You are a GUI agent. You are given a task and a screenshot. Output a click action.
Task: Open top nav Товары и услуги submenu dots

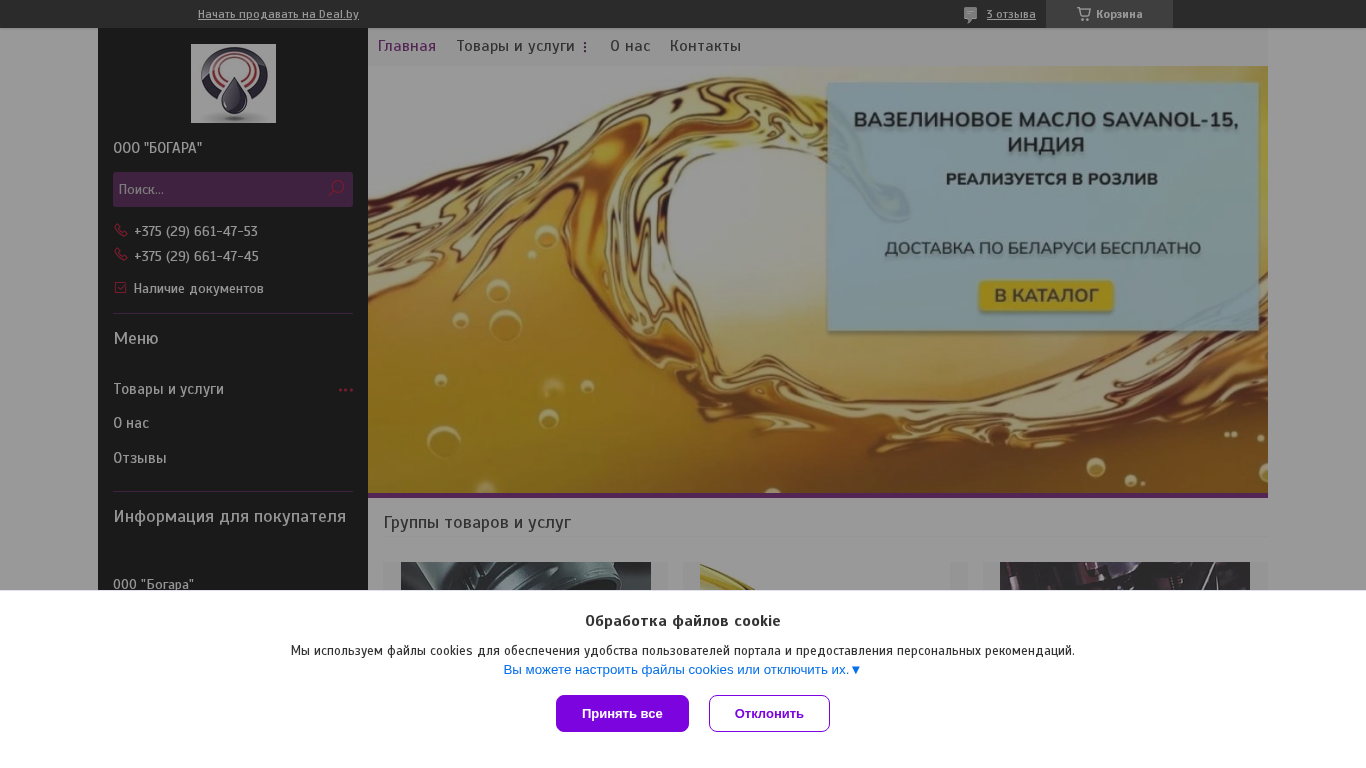585,47
